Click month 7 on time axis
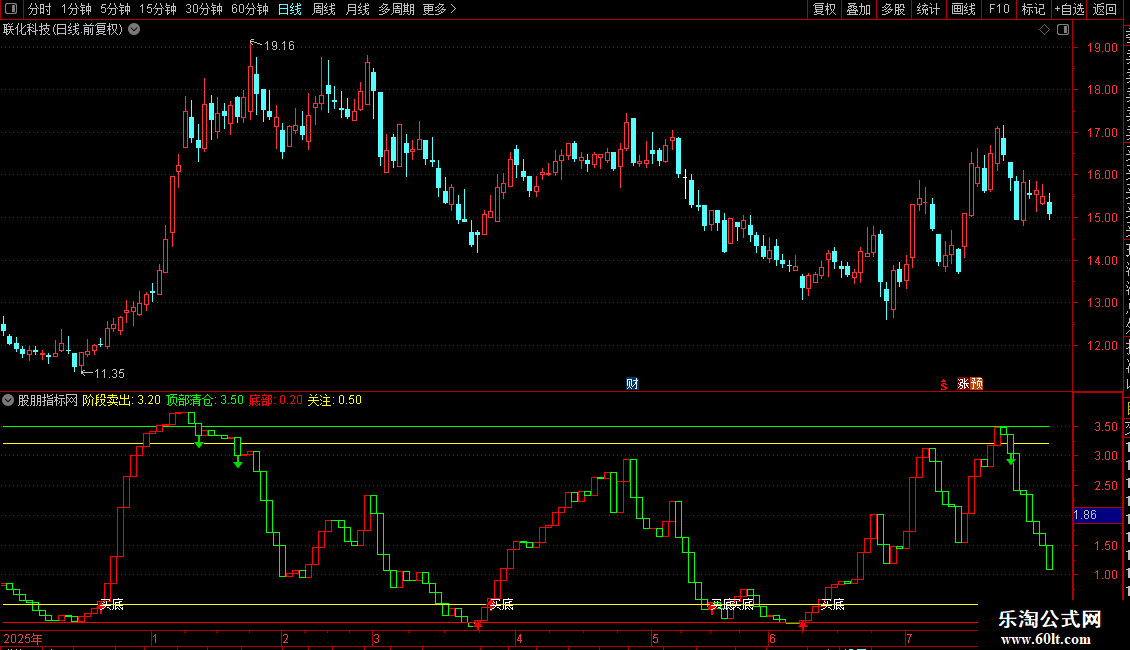The image size is (1130, 650). tap(909, 638)
